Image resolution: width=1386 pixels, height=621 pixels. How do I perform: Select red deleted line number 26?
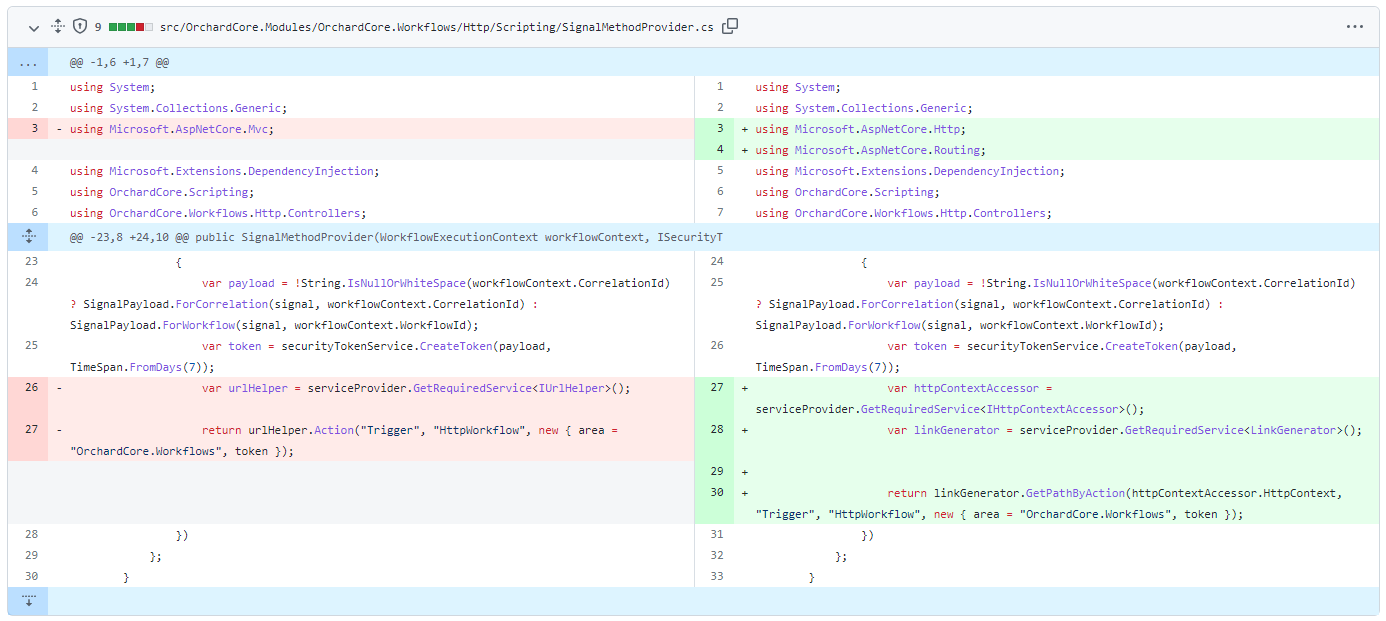[28, 398]
